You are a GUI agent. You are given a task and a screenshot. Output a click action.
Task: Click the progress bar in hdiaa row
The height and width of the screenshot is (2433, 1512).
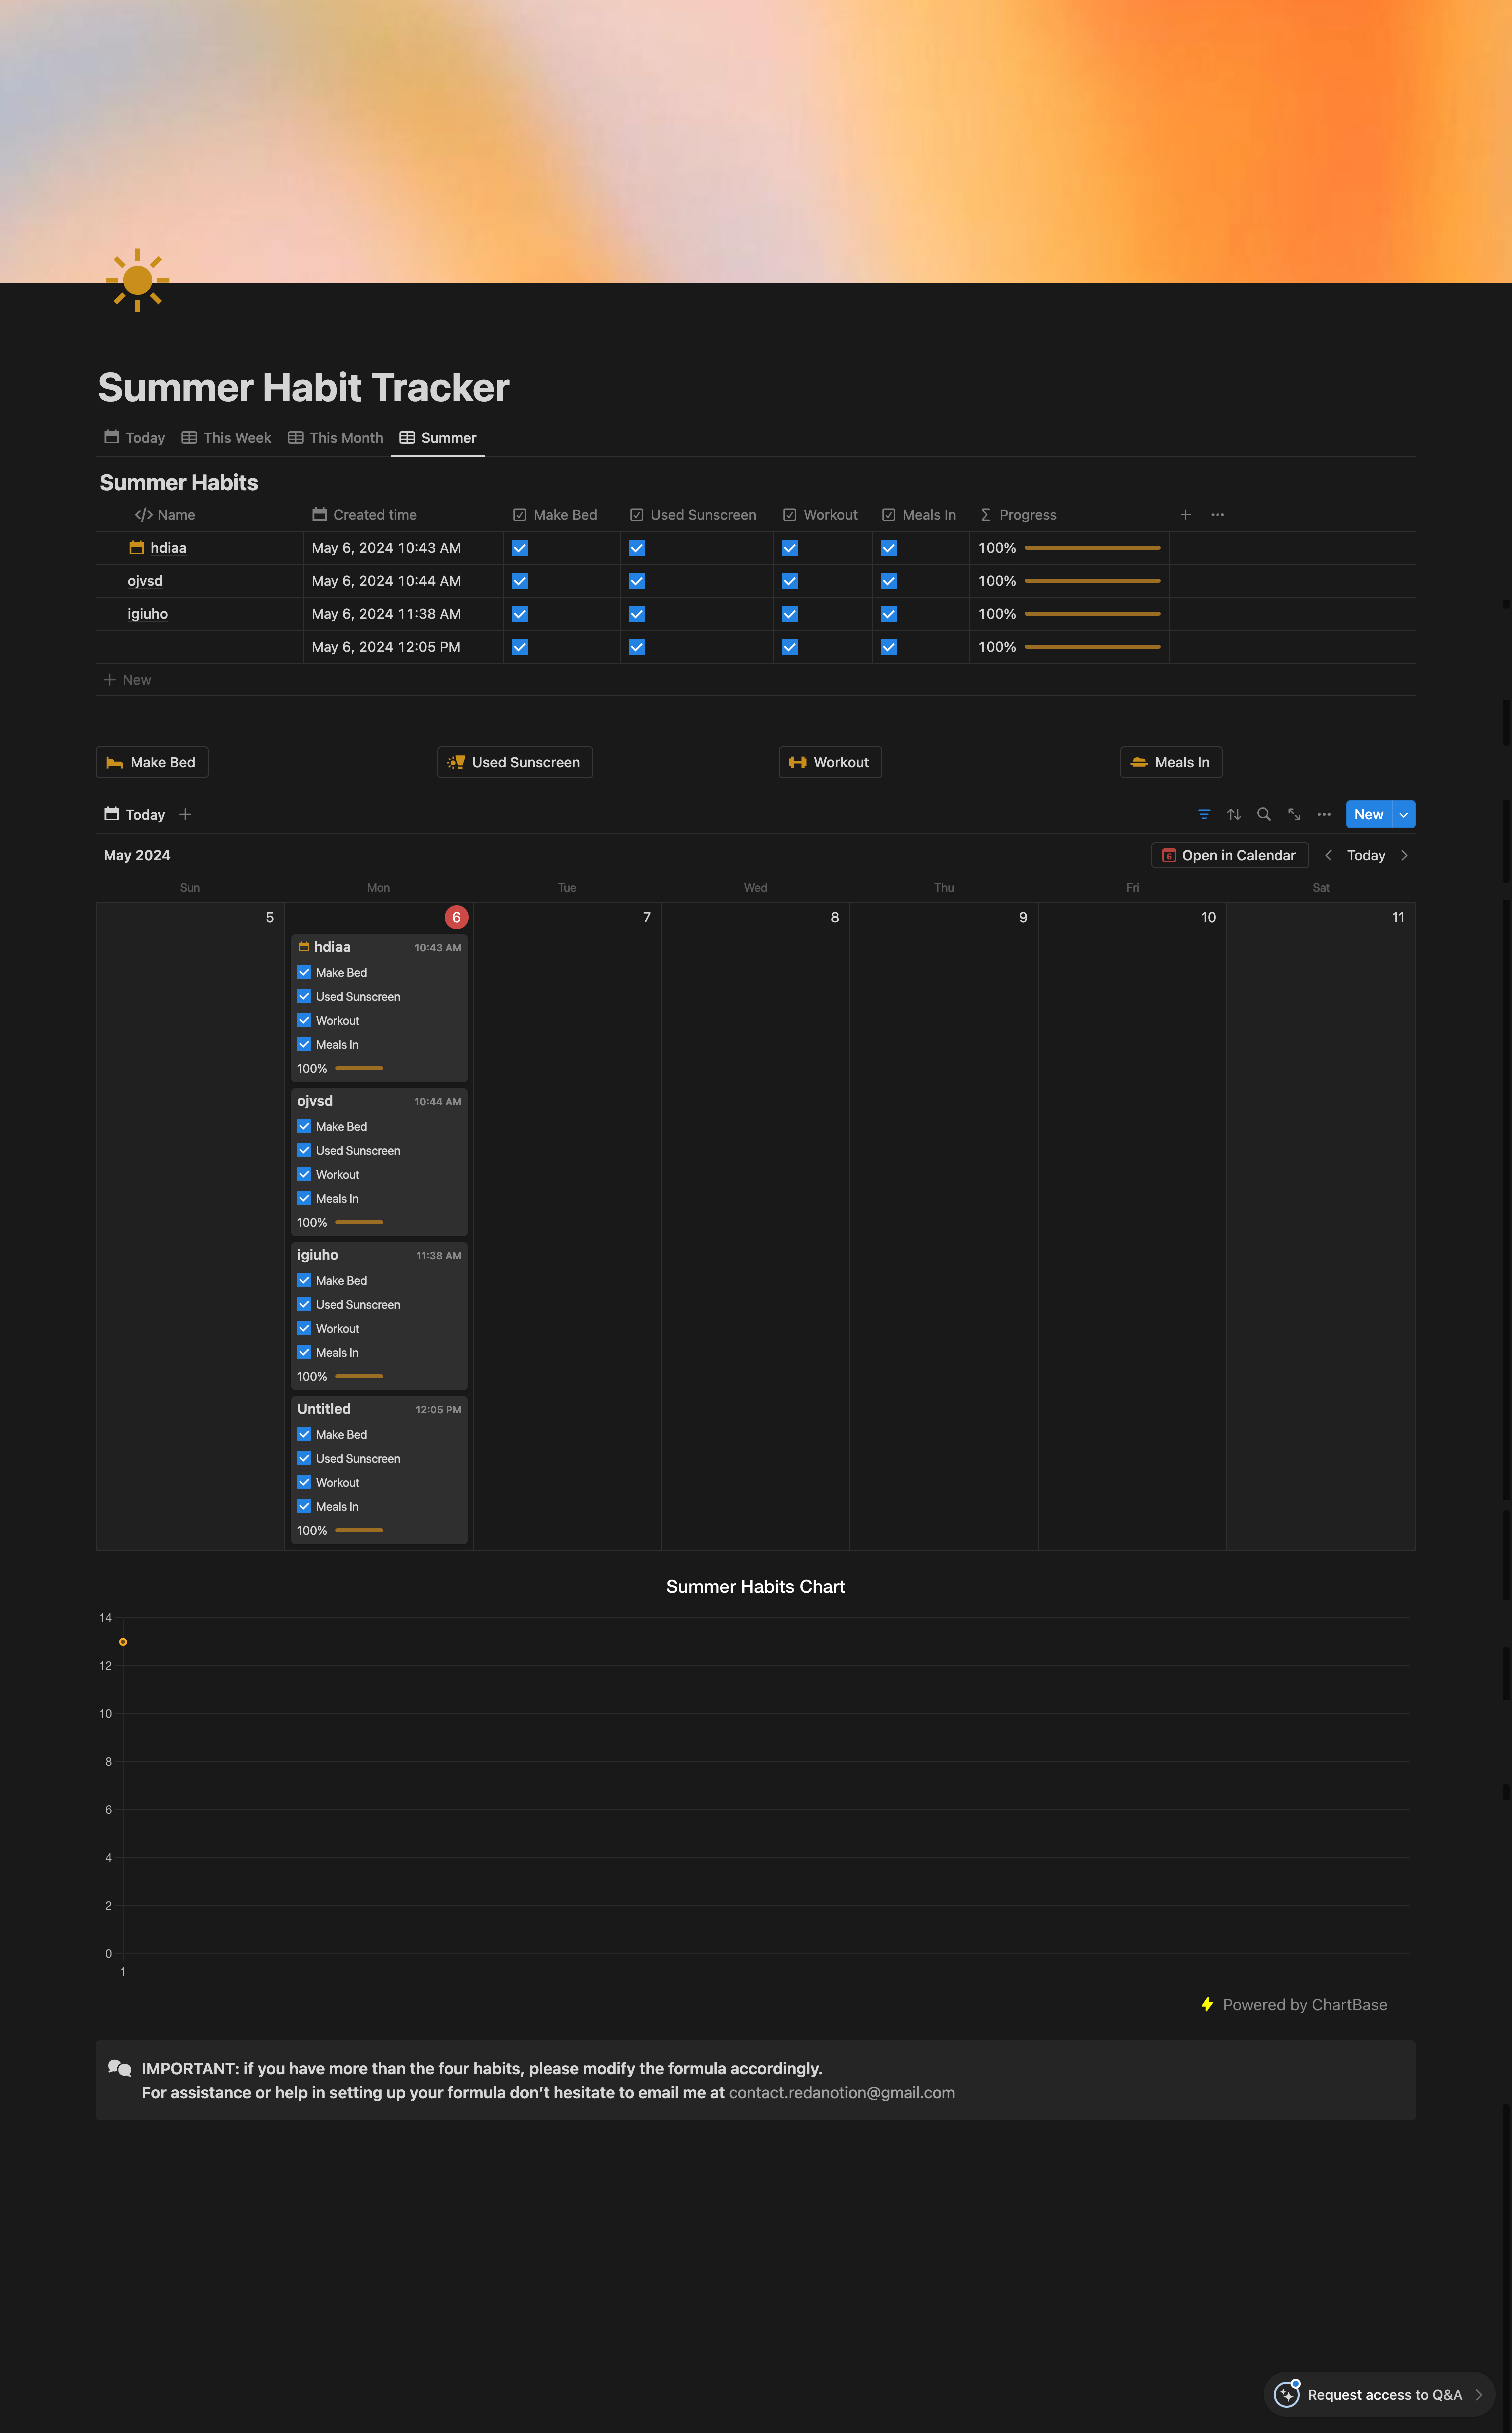1092,548
